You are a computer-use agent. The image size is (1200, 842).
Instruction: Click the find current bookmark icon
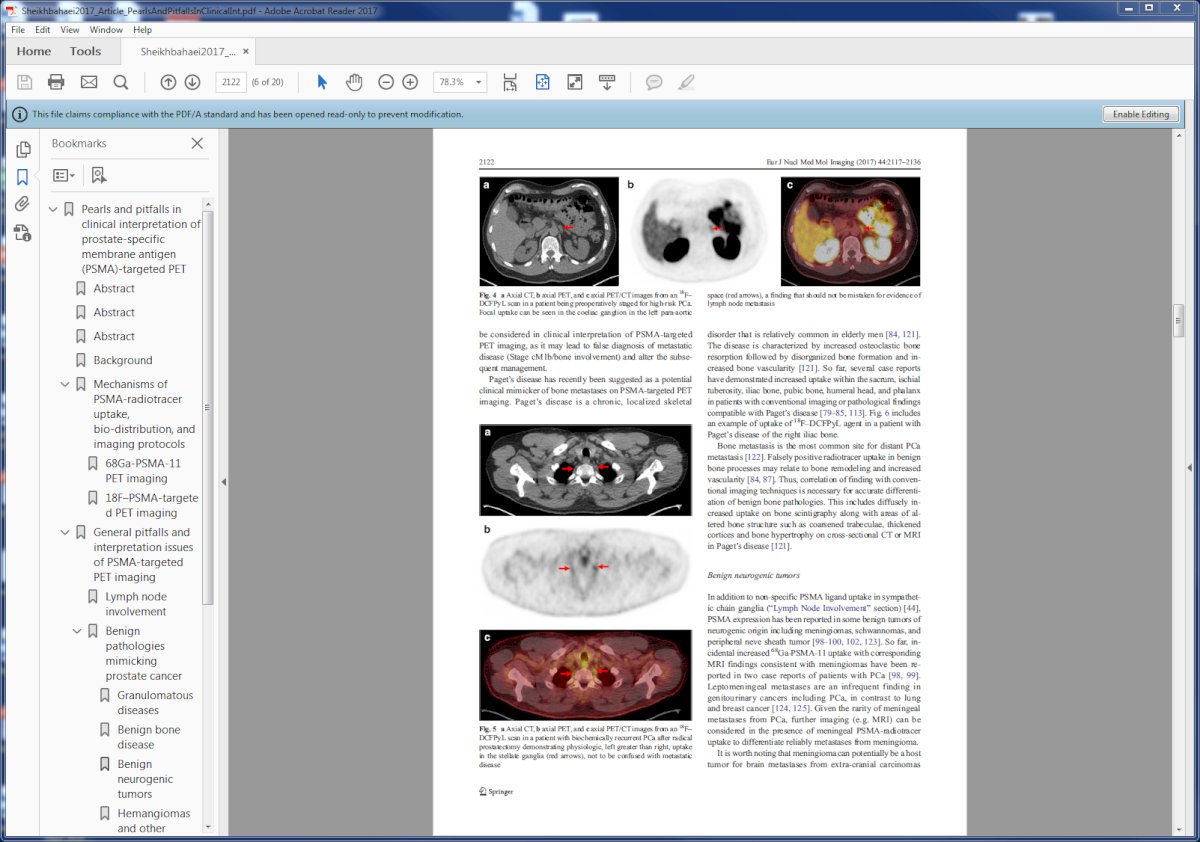(98, 175)
